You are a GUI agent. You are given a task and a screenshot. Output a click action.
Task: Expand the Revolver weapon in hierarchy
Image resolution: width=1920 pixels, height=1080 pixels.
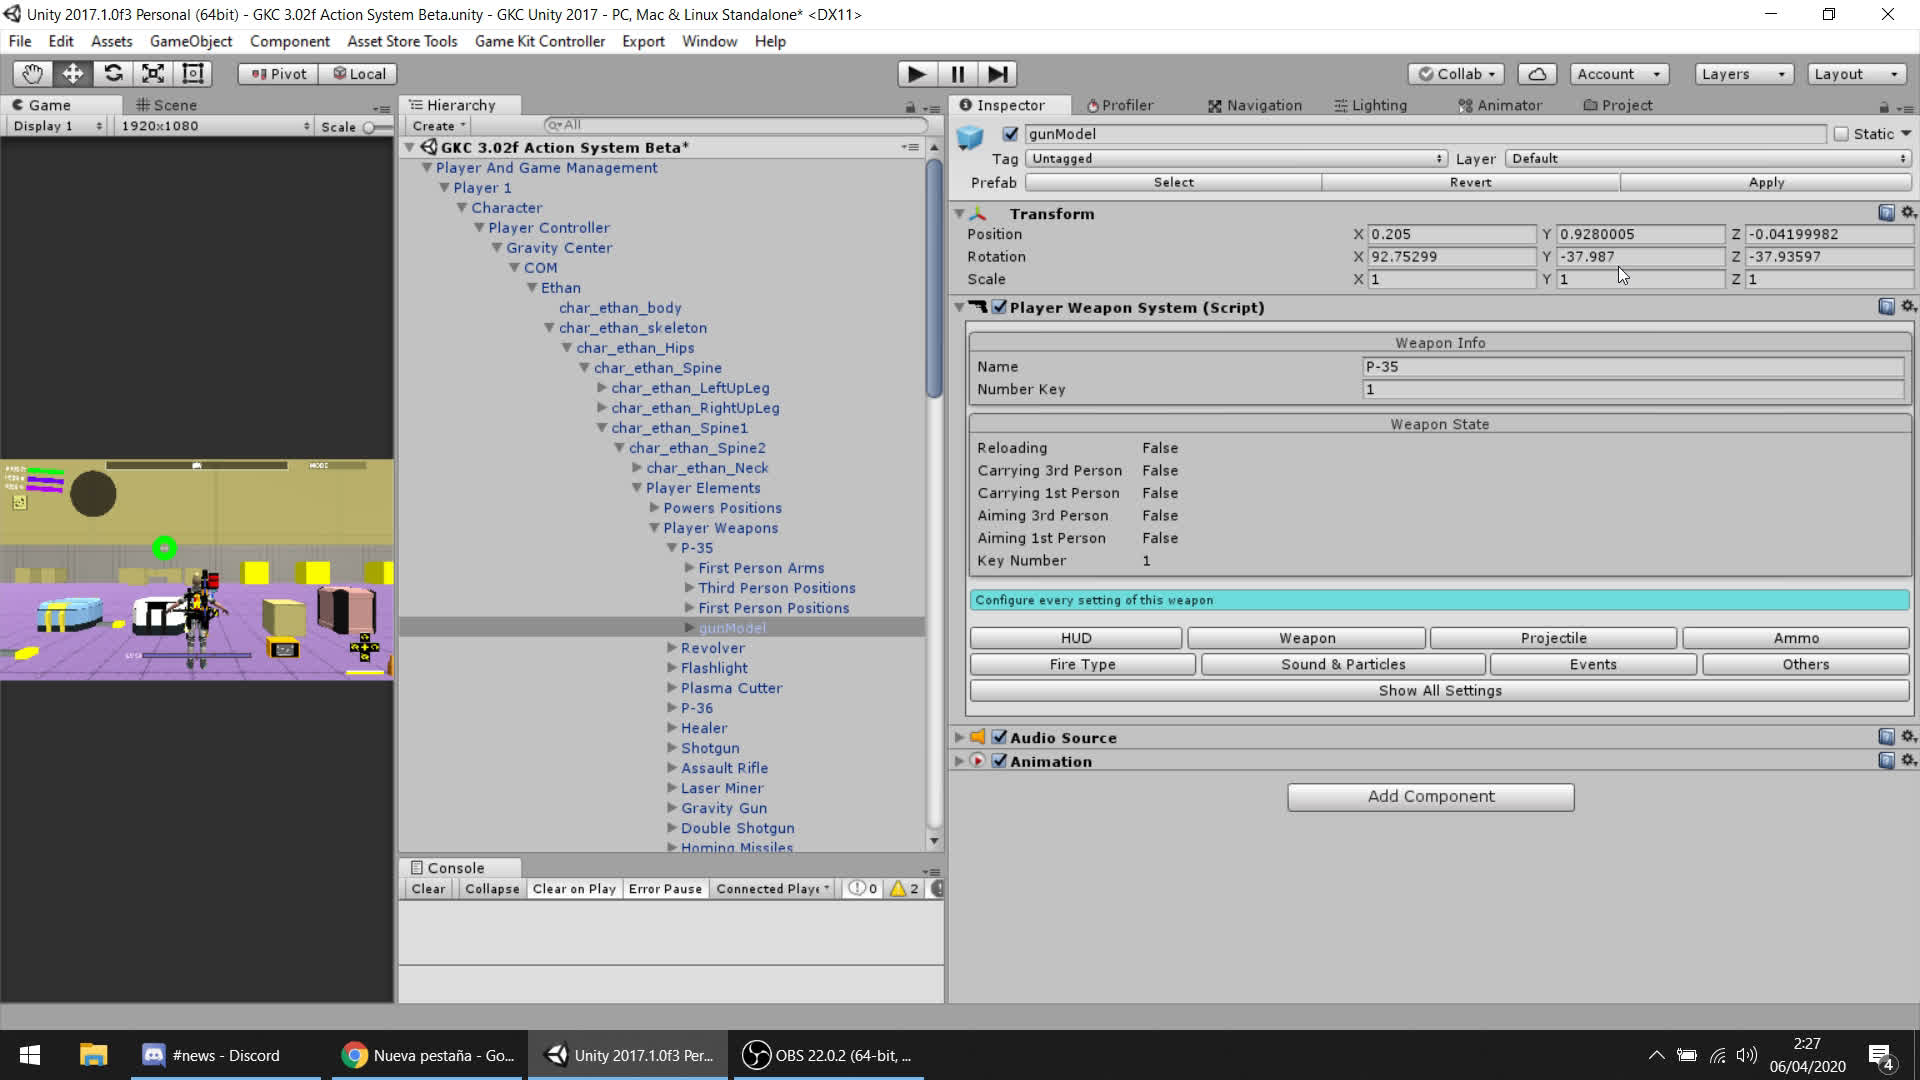pyautogui.click(x=672, y=648)
